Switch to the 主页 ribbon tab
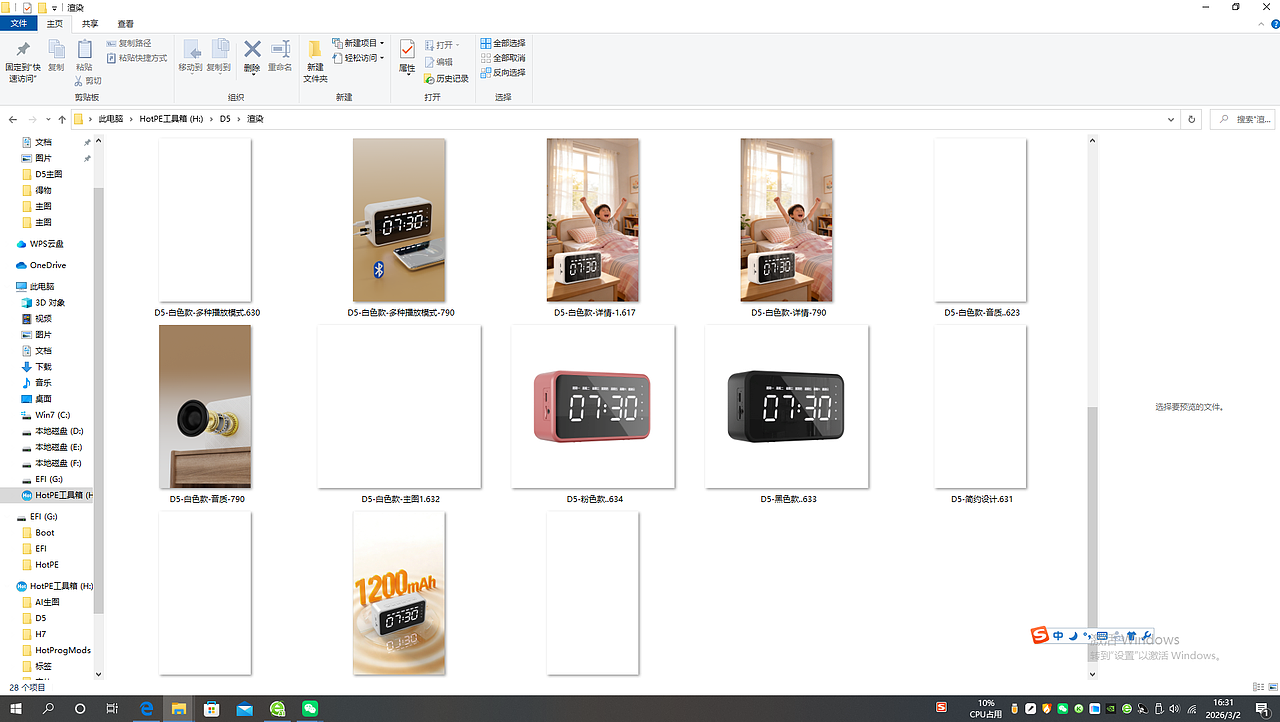Viewport: 1280px width, 722px height. [x=55, y=23]
